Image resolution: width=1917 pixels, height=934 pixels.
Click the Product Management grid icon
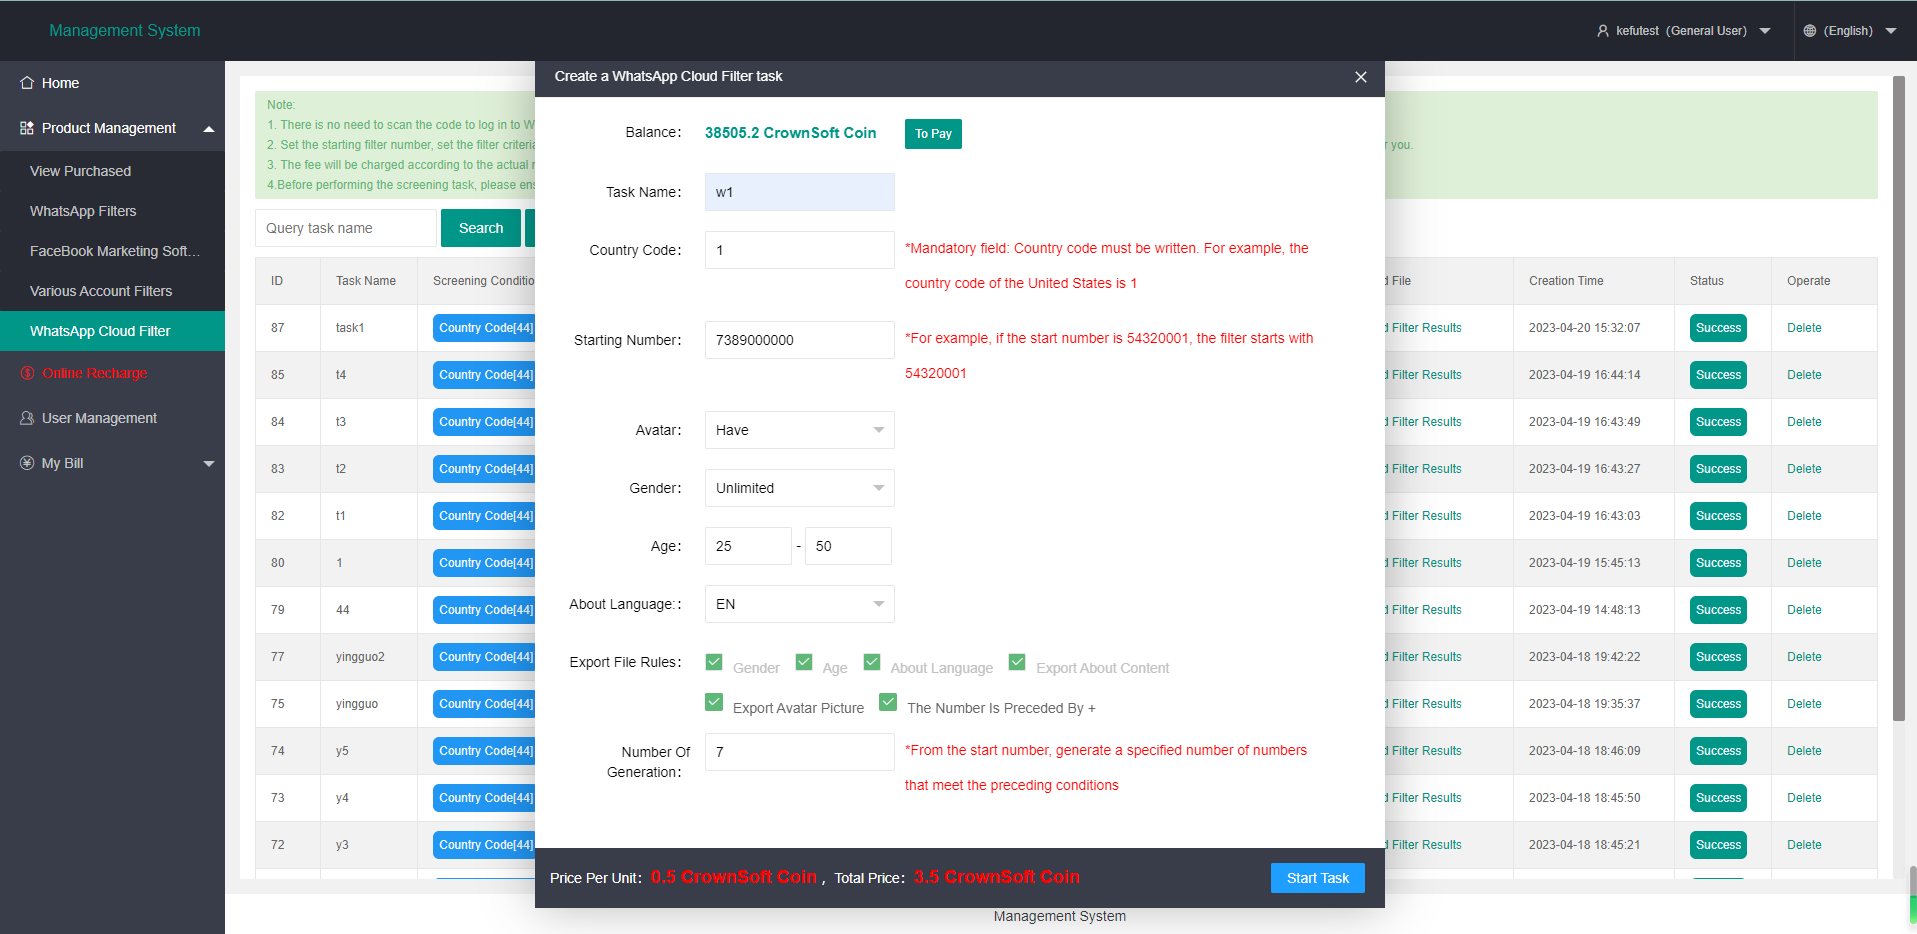[27, 128]
